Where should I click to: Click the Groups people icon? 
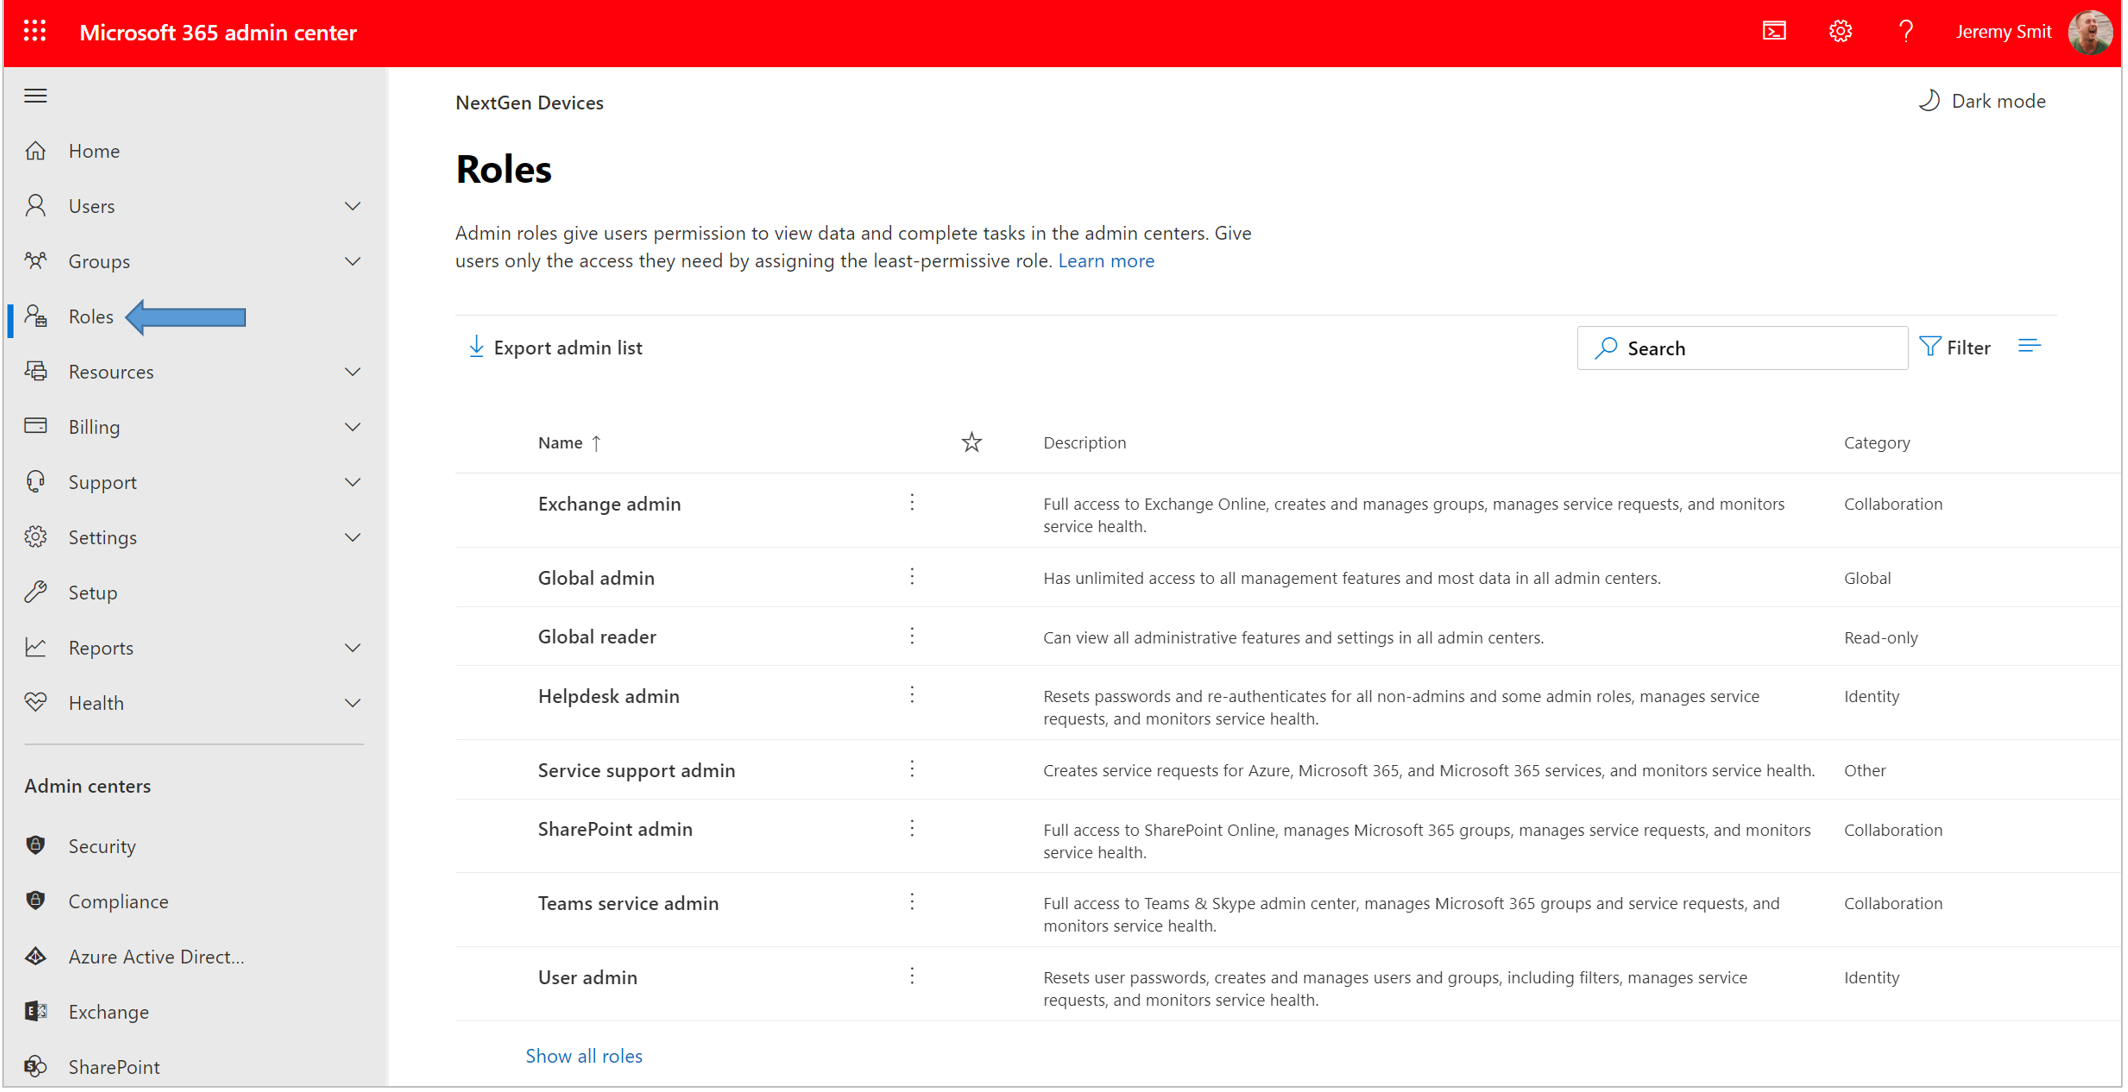[x=36, y=261]
